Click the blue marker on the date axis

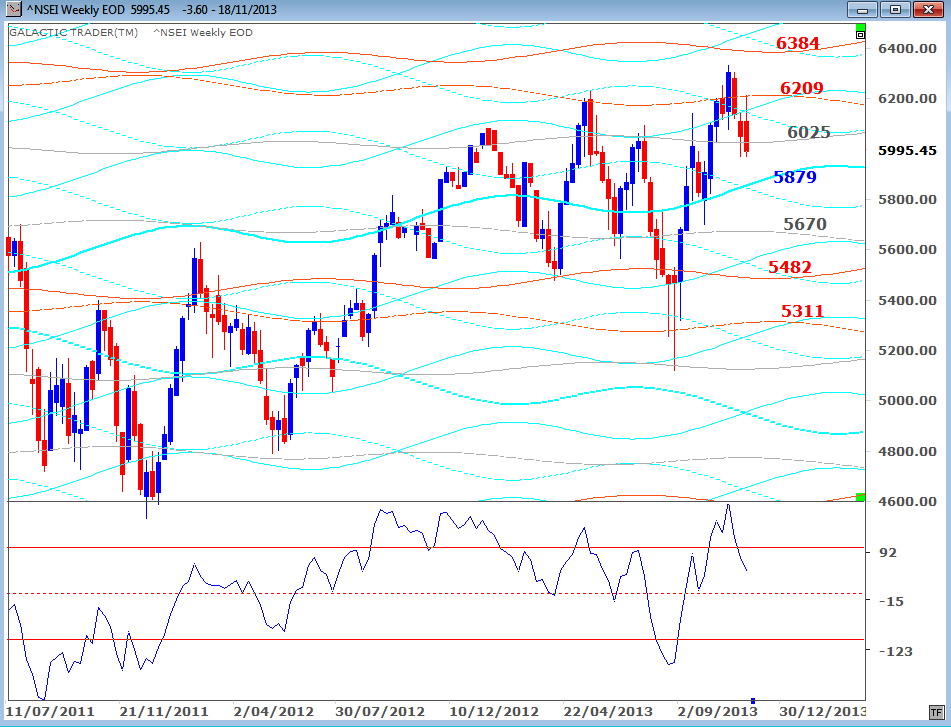(753, 701)
